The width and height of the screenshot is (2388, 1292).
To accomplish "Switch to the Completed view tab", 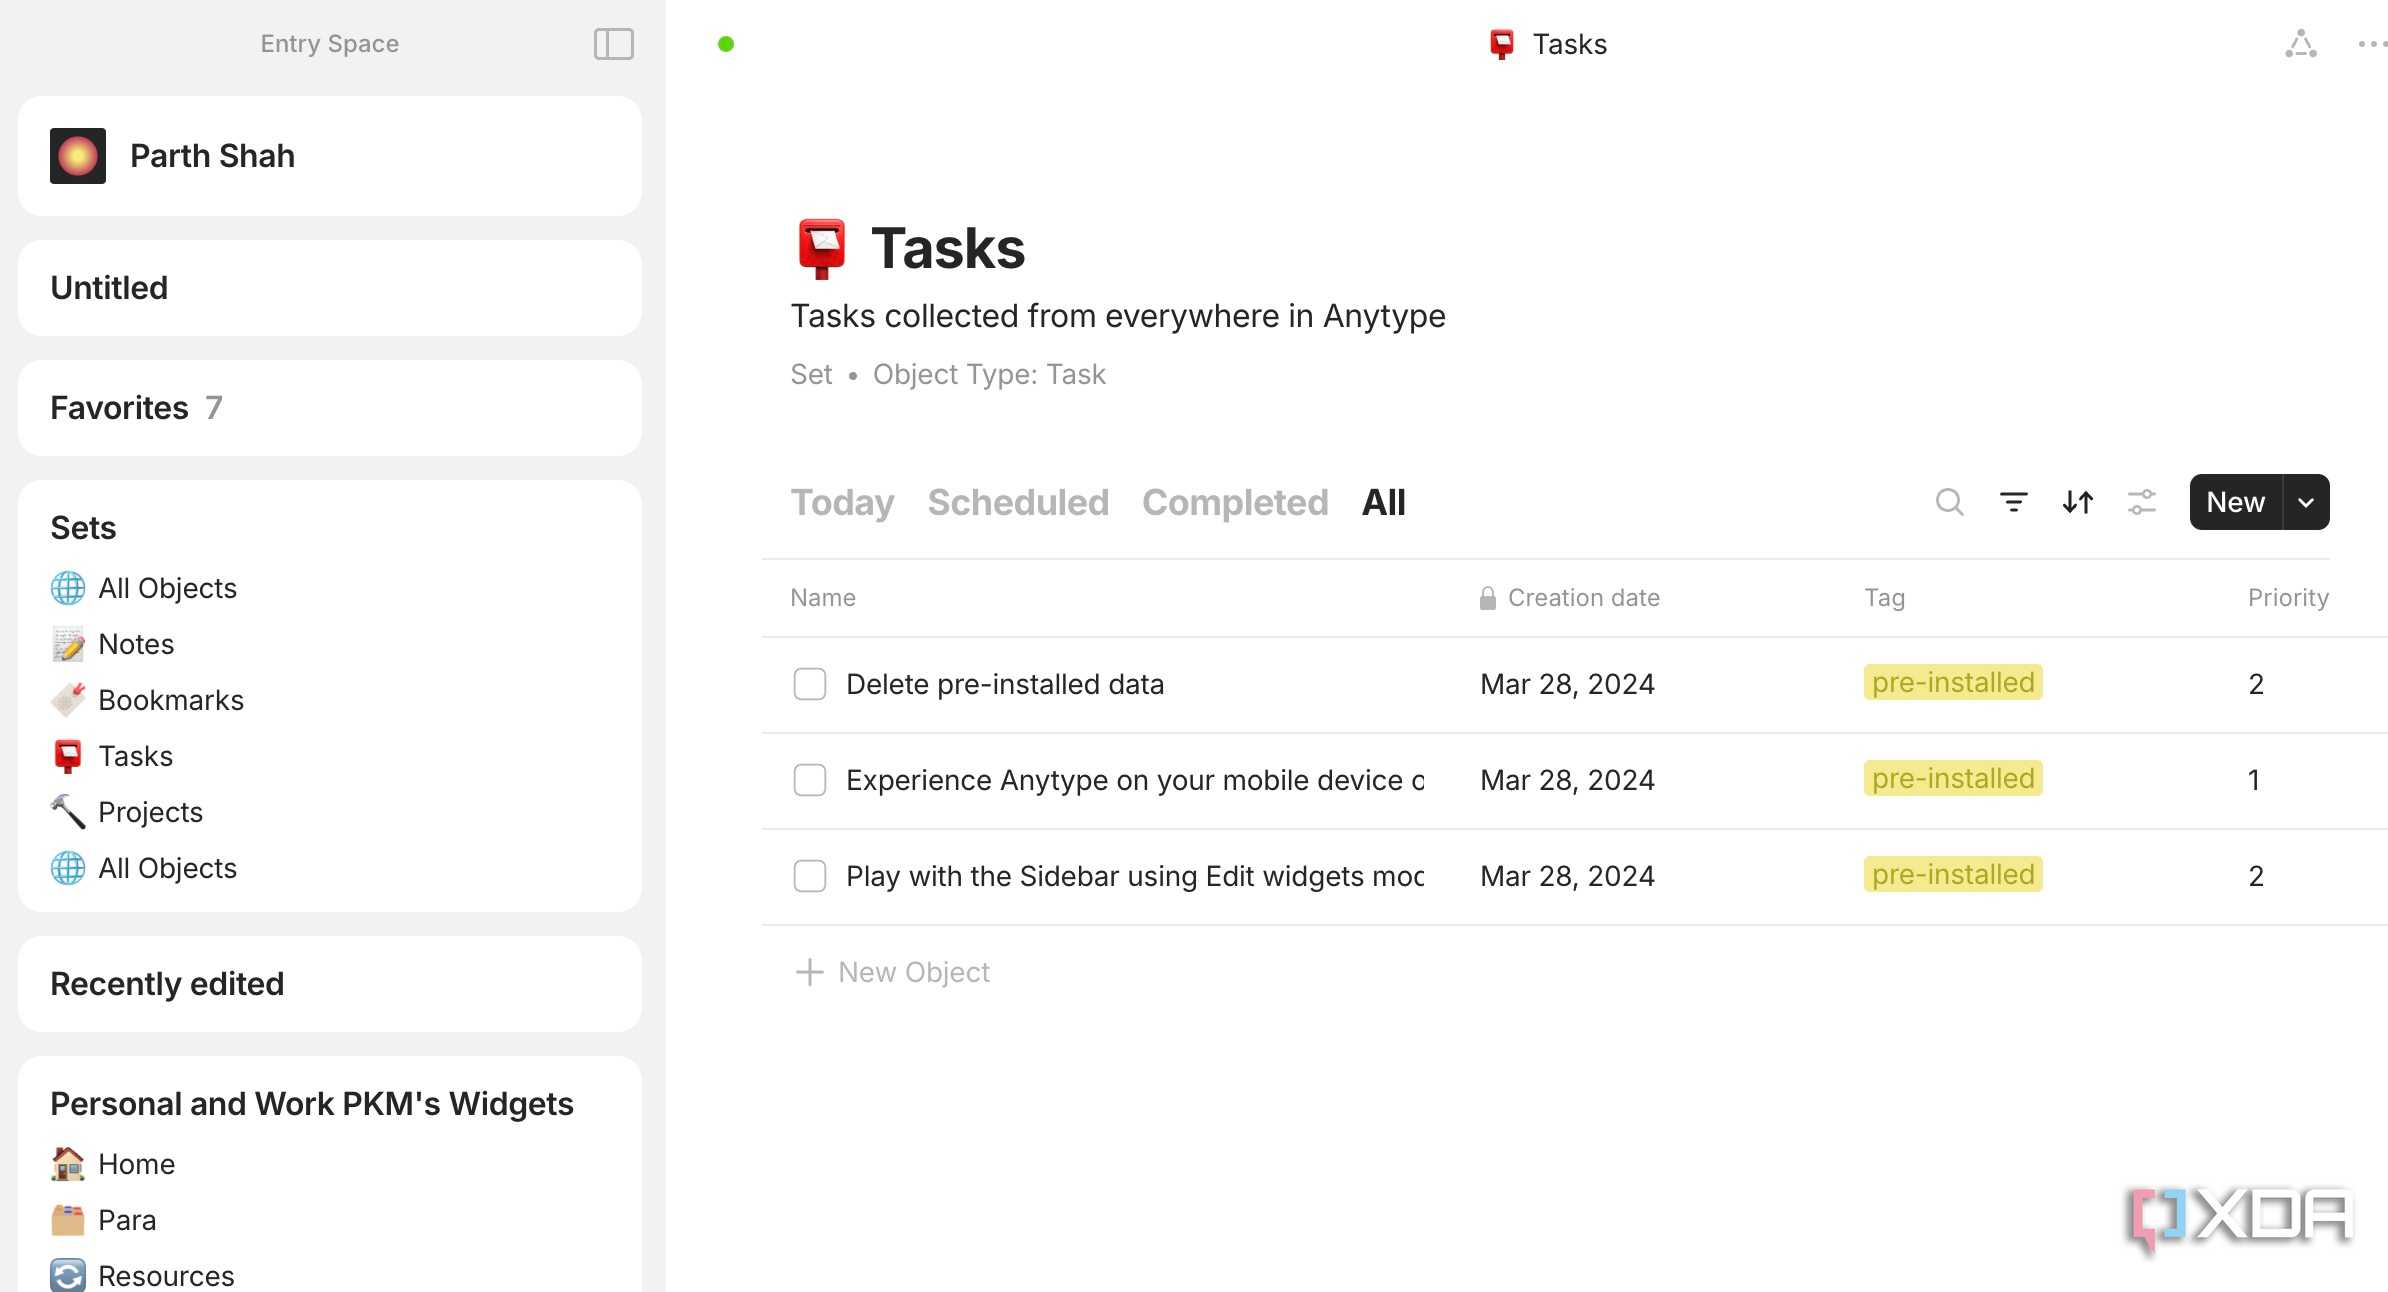I will click(x=1235, y=502).
